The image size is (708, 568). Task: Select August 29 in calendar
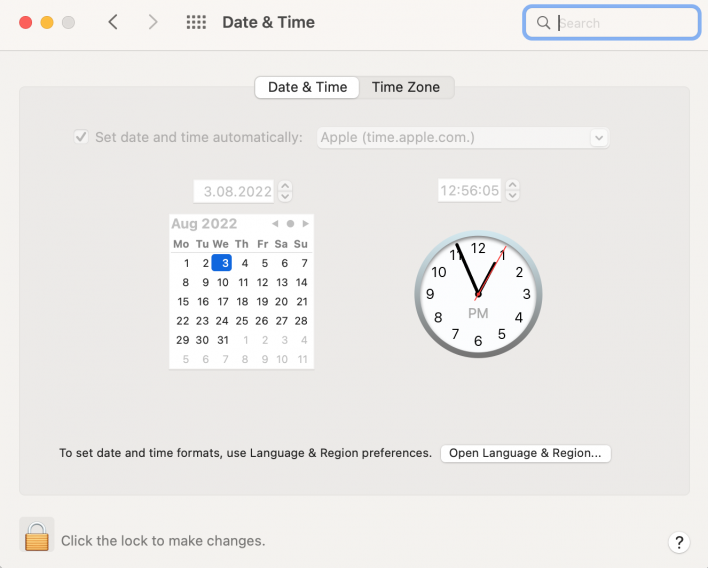pos(182,340)
